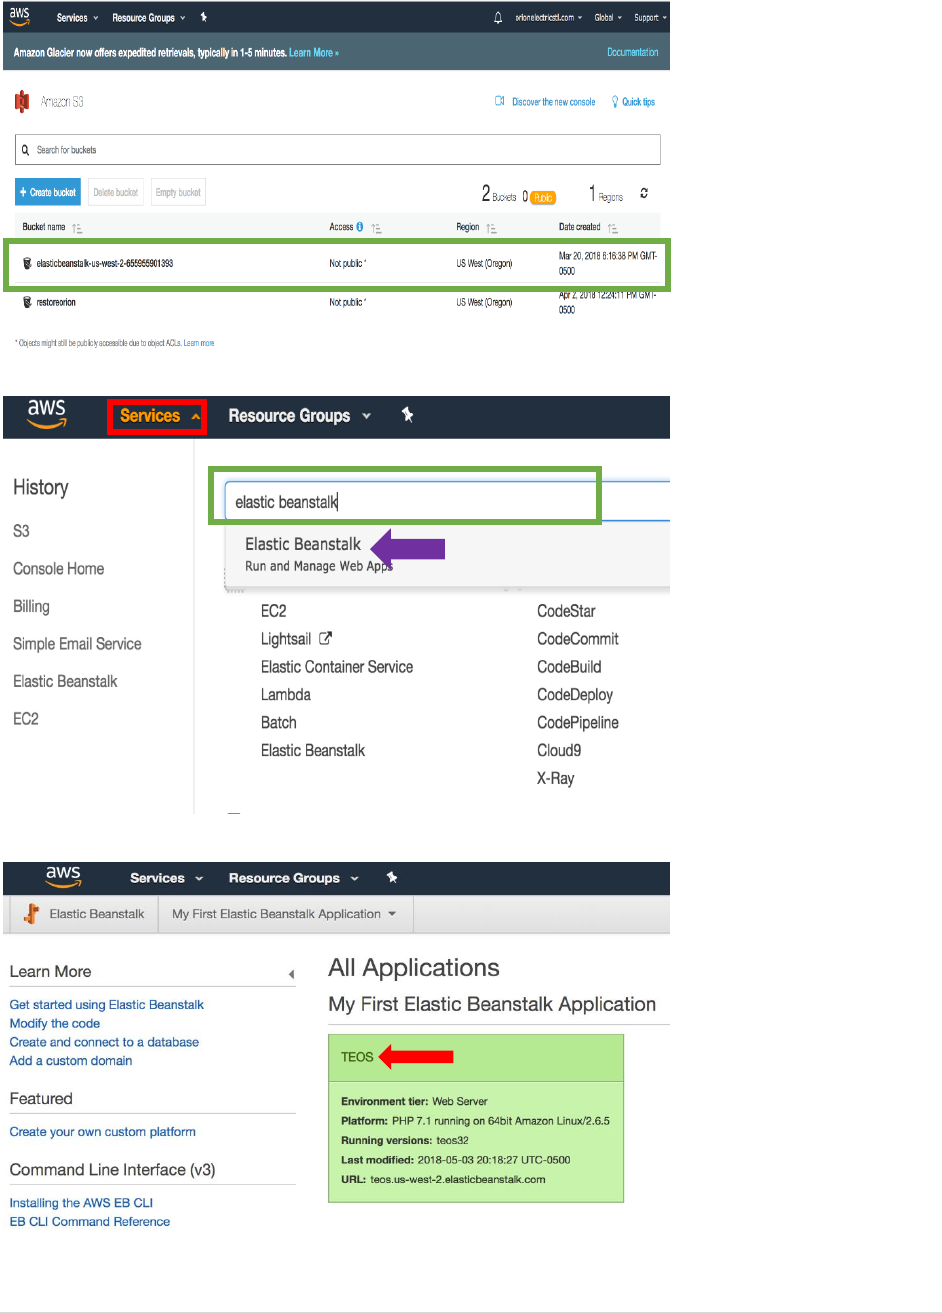Open Lambda in the services list
Screen dimensions: 942x1313
click(286, 694)
